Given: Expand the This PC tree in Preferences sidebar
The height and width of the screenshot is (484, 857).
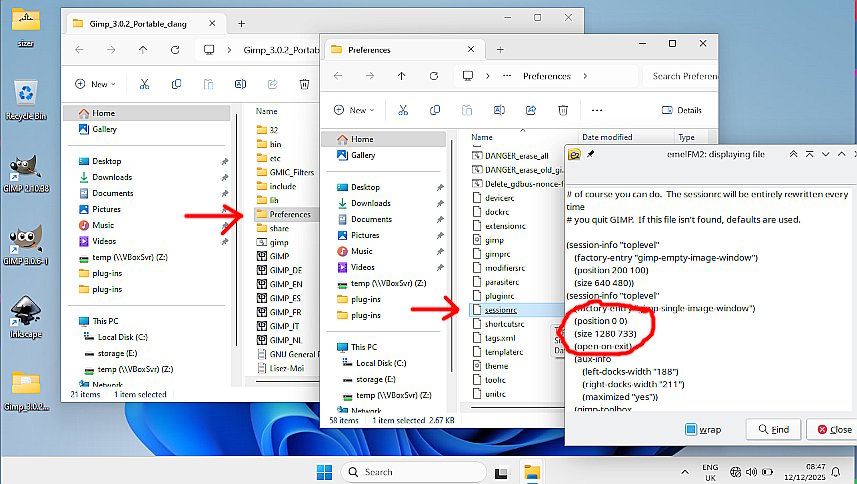Looking at the screenshot, I should point(329,347).
